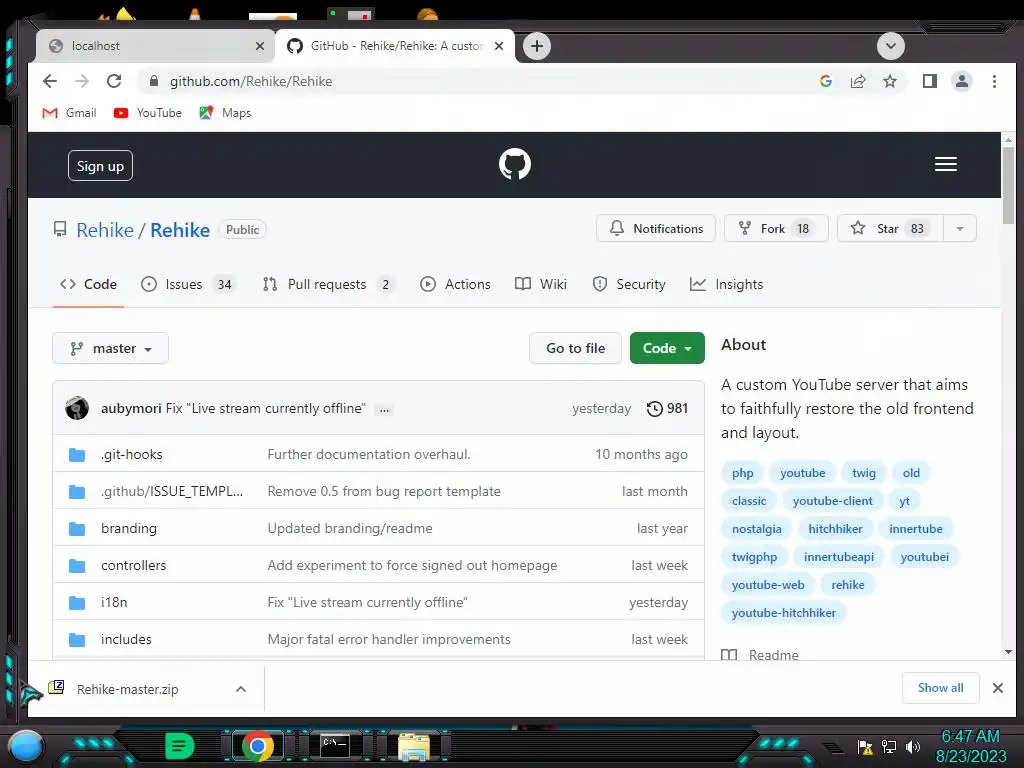Click the padlock site info icon
The width and height of the screenshot is (1024, 768).
pos(154,81)
